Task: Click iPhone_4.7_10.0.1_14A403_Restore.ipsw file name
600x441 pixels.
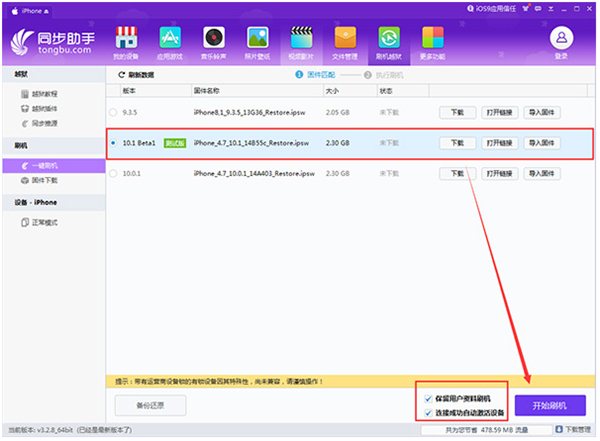Action: (x=254, y=173)
